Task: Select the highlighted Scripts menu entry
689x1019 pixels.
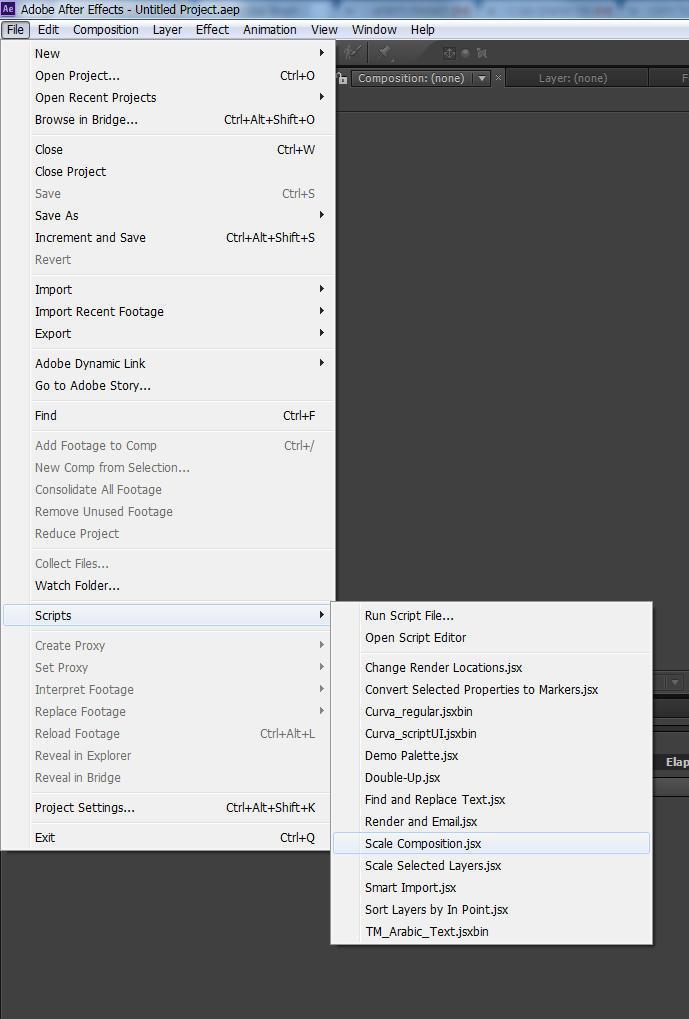Action: (x=168, y=615)
